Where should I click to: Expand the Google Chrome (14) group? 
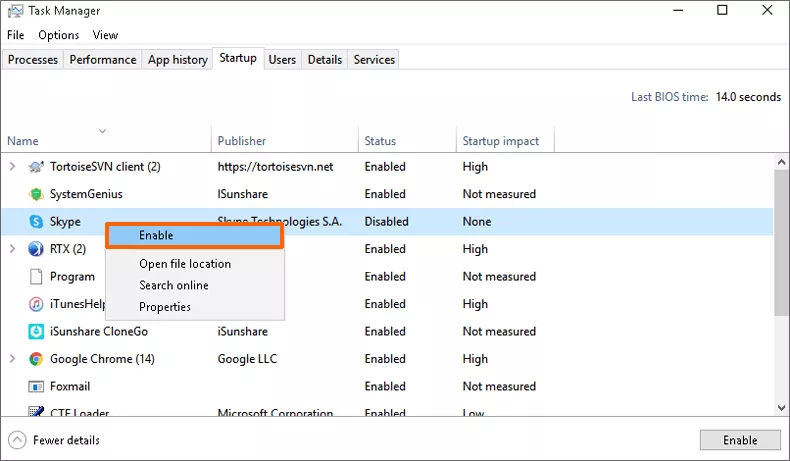click(13, 358)
